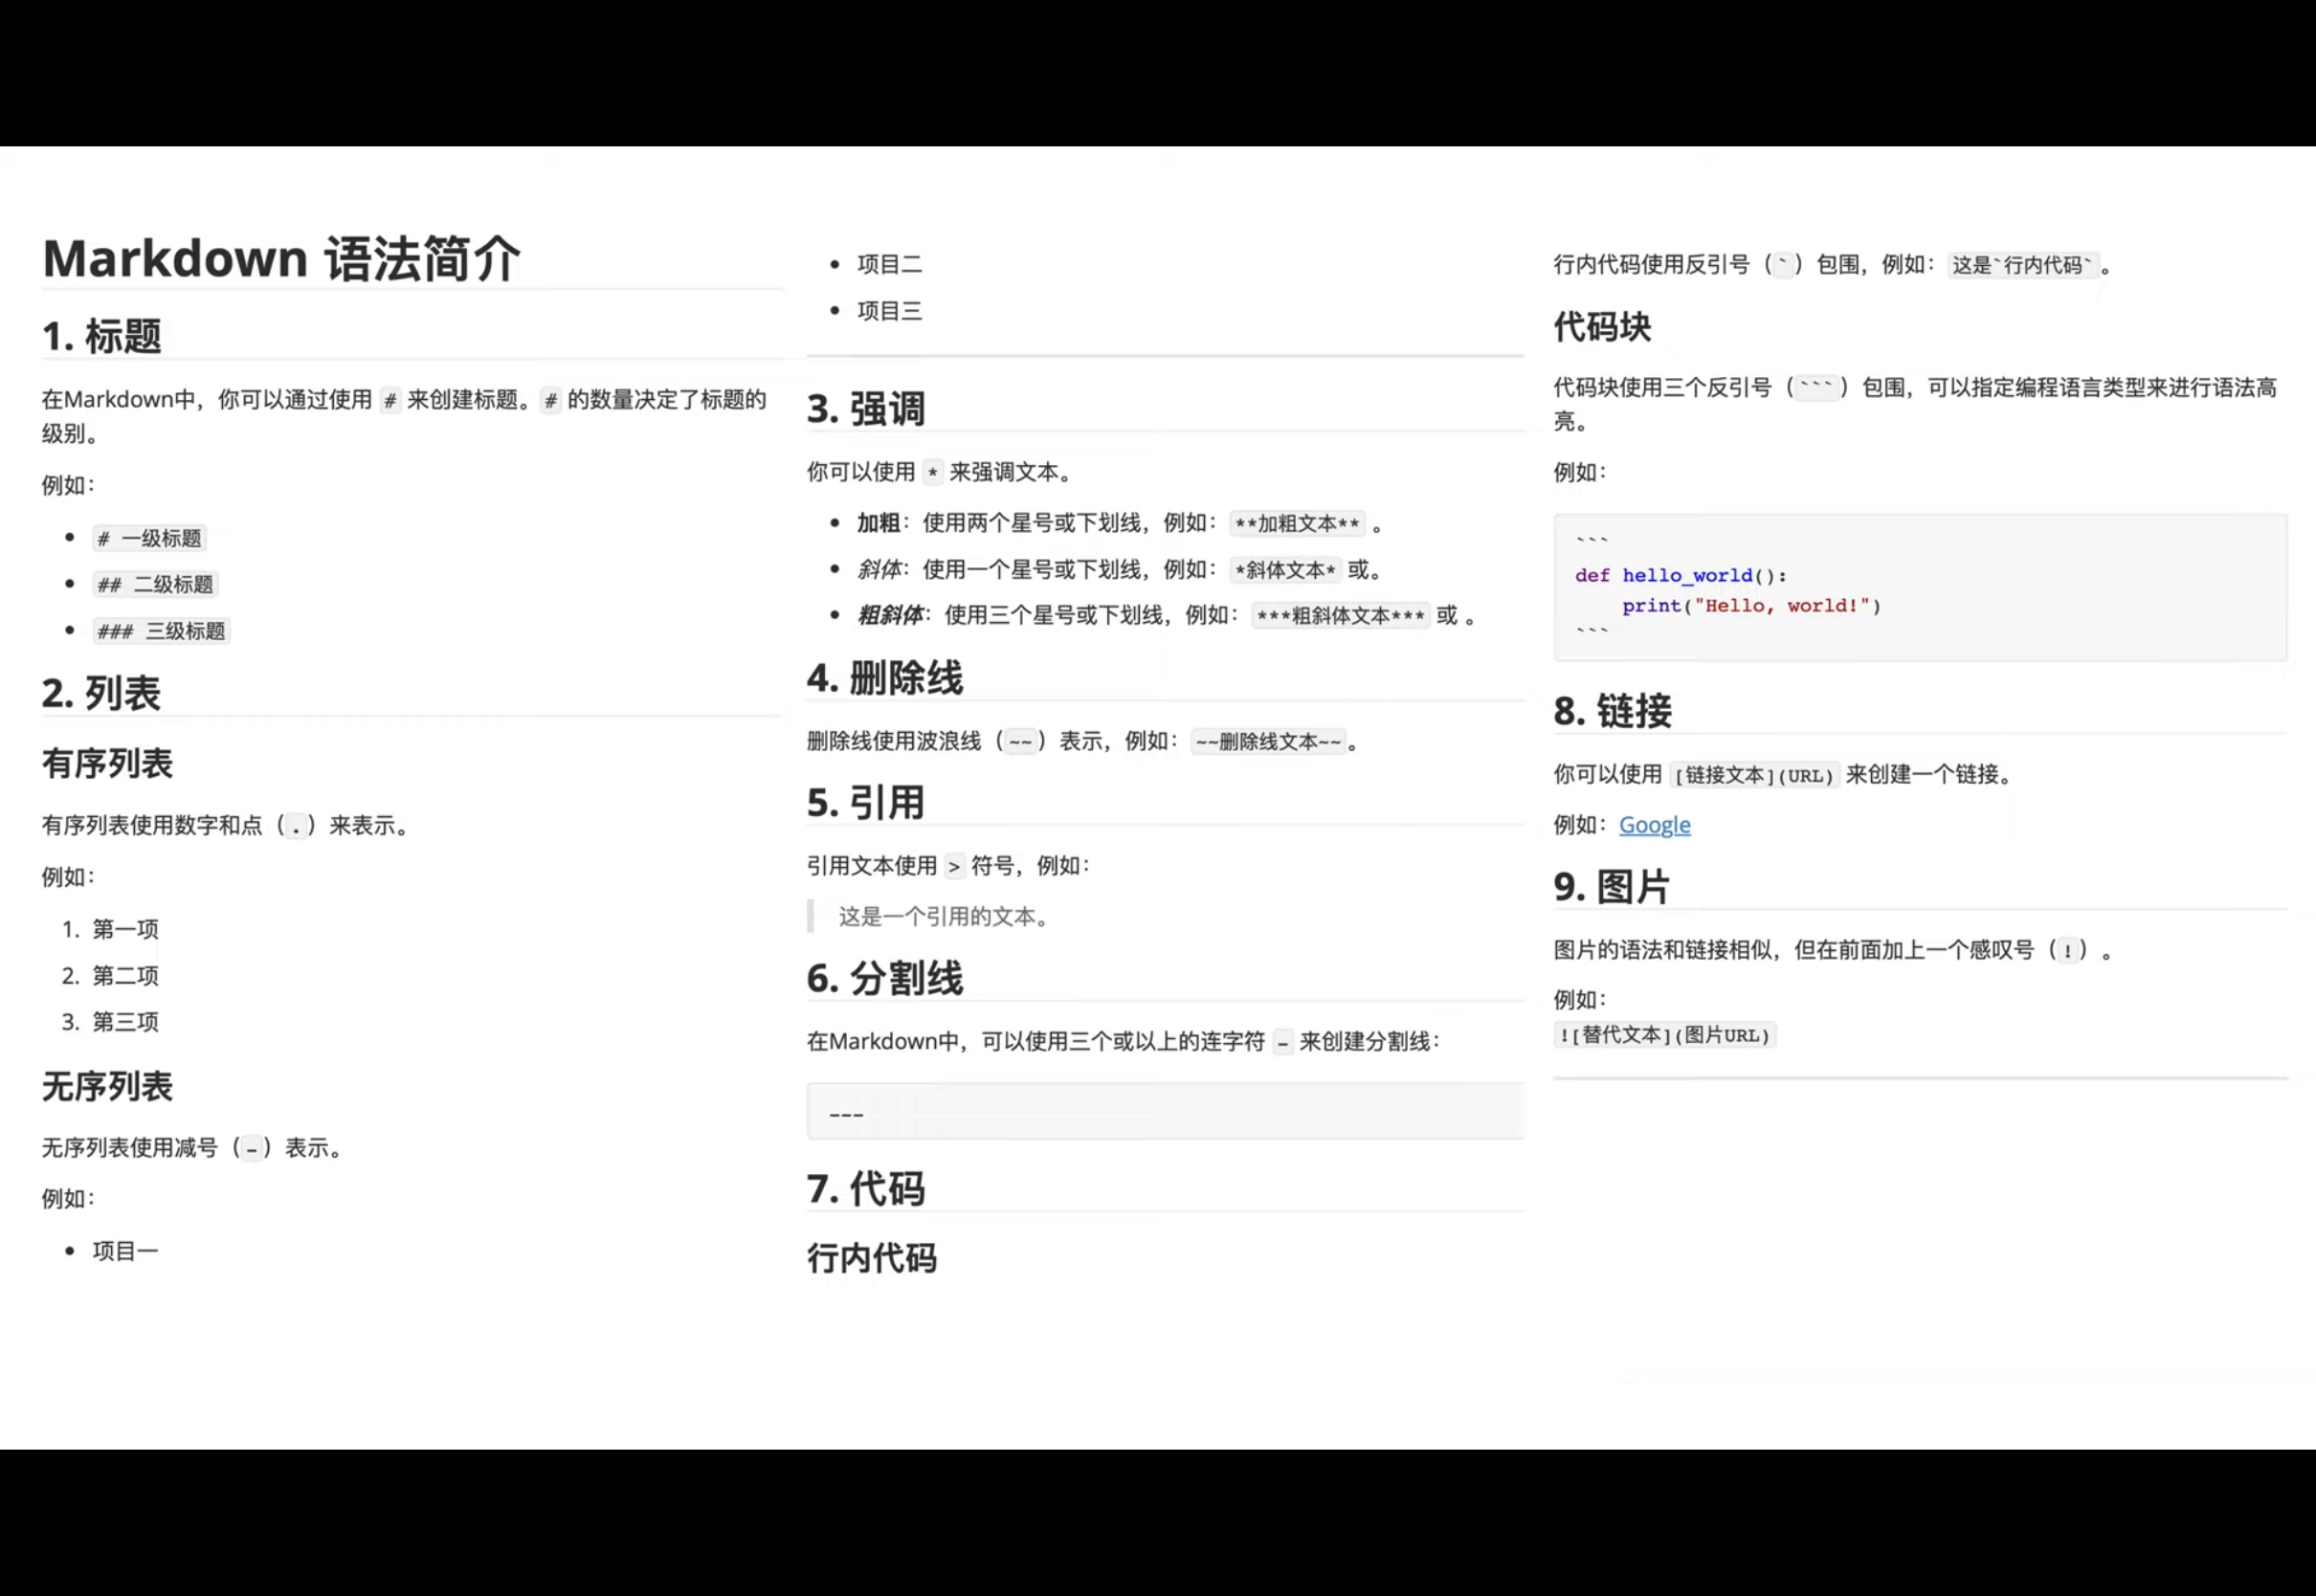Viewport: 2316px width, 1596px height.
Task: Click the Markdown 语法简介 main title
Action: pyautogui.click(x=281, y=259)
